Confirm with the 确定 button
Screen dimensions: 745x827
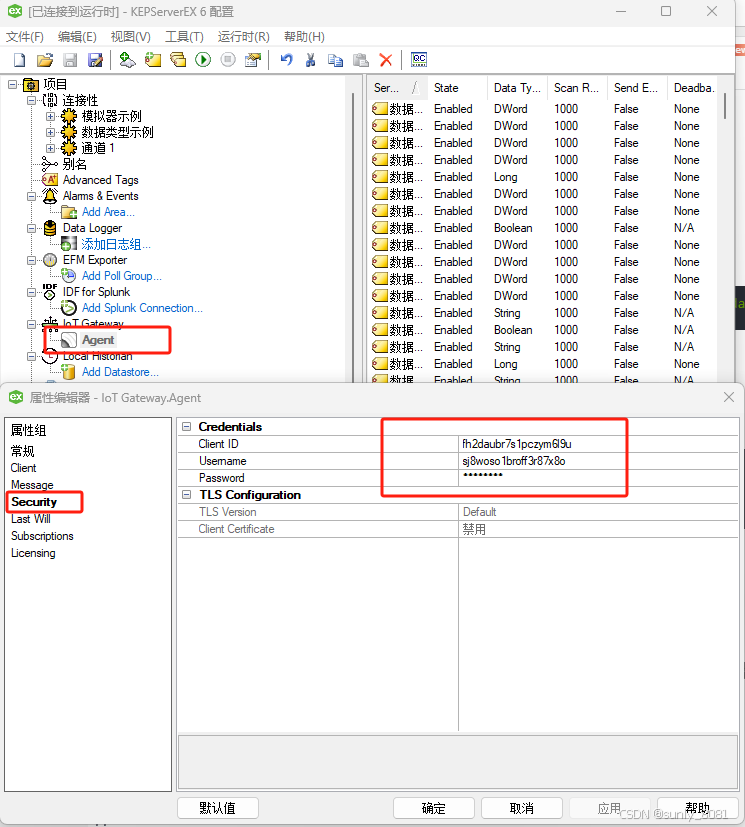(x=433, y=808)
